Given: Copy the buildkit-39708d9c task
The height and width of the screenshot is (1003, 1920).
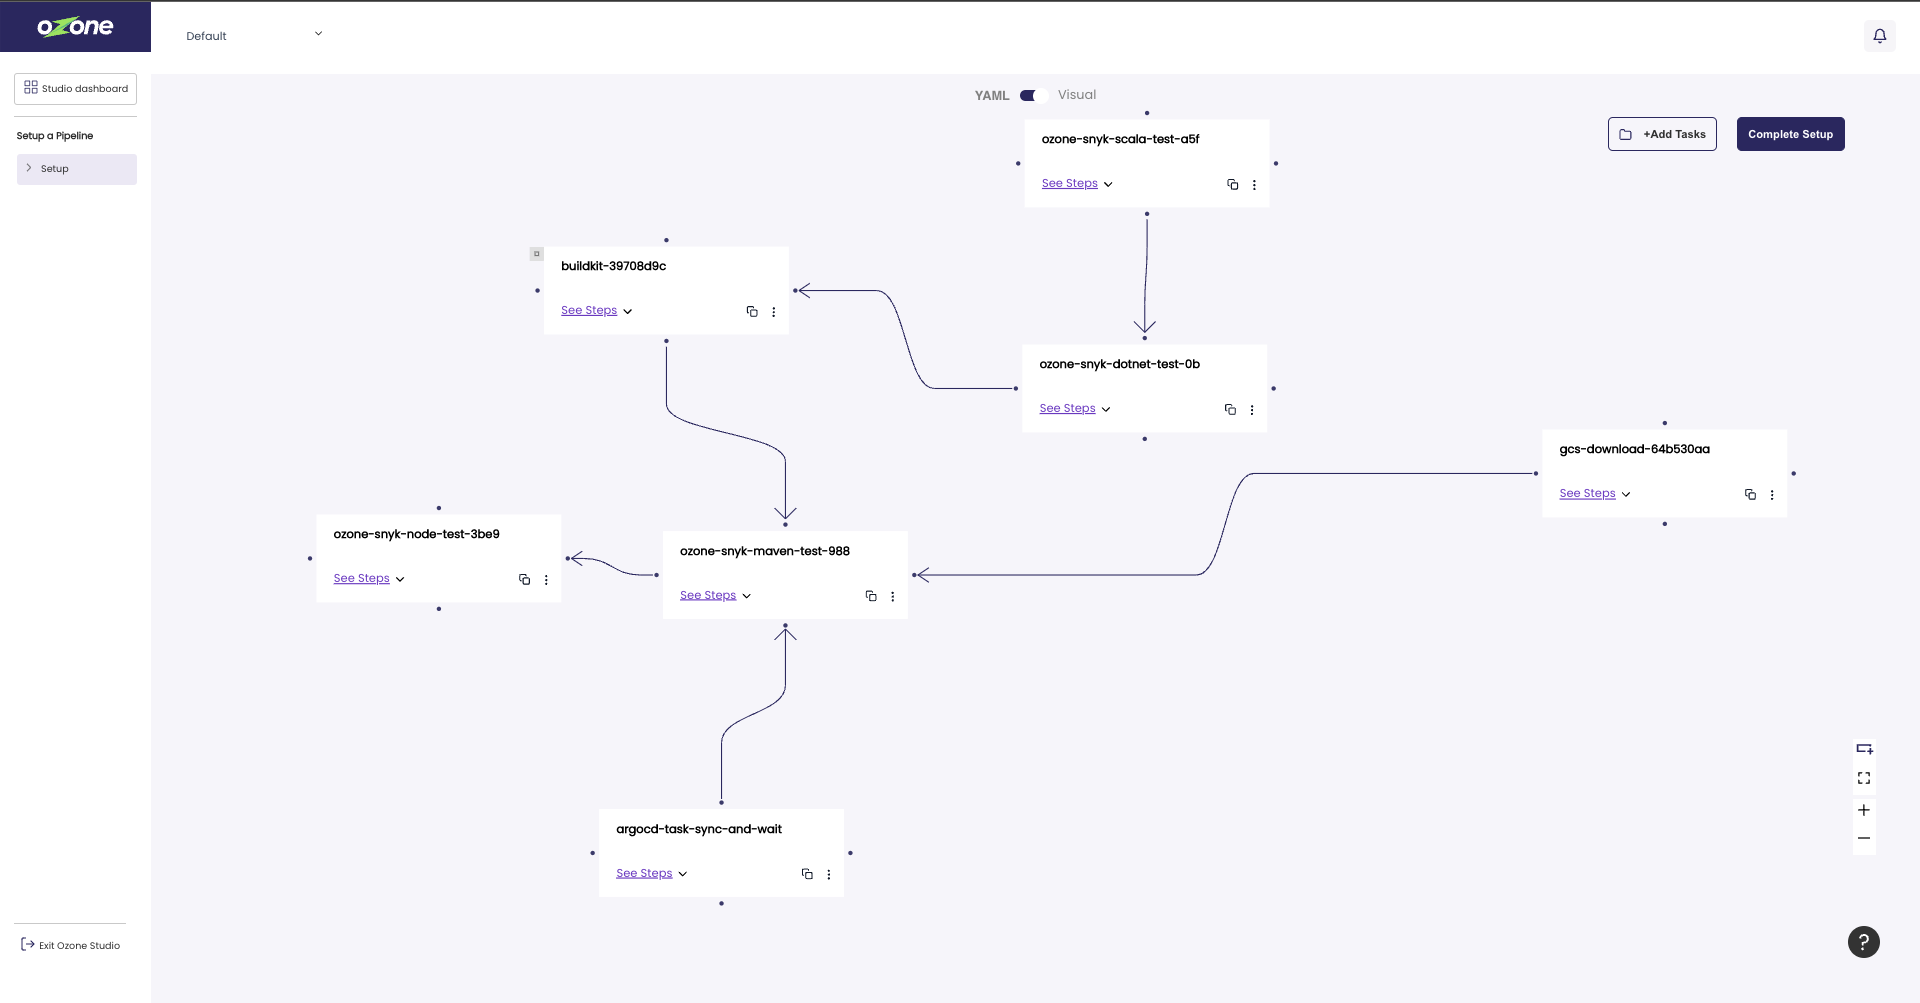Looking at the screenshot, I should 752,312.
